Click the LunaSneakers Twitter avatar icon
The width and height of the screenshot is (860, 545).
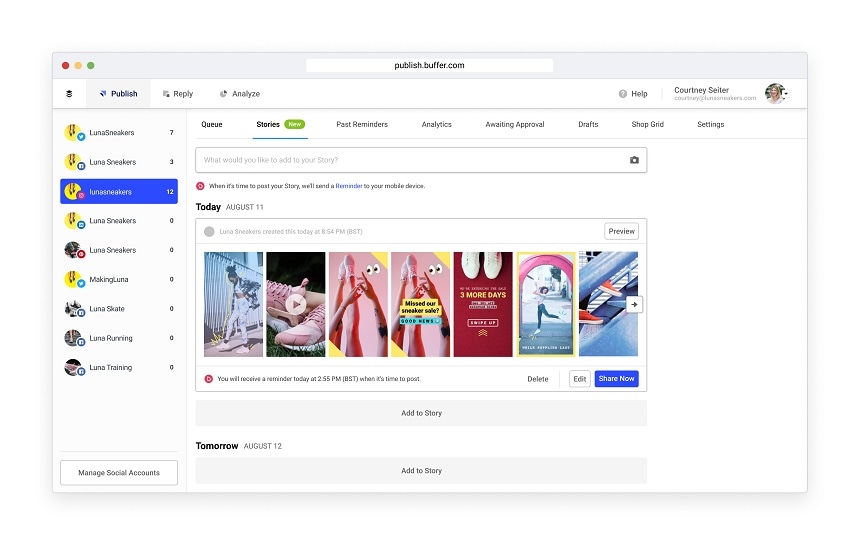pyautogui.click(x=73, y=133)
